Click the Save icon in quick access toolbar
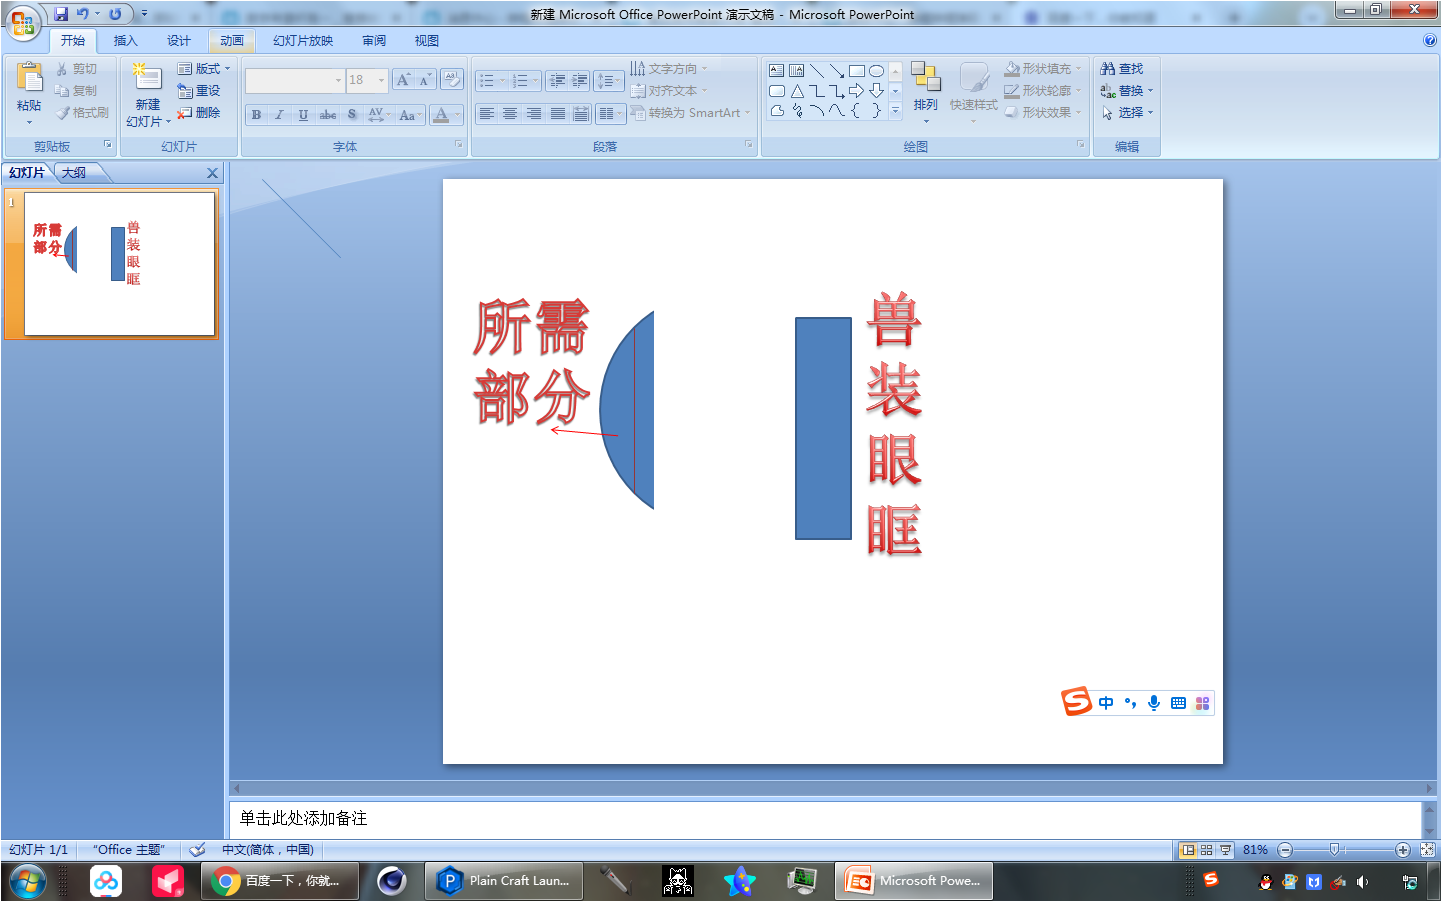 point(61,14)
